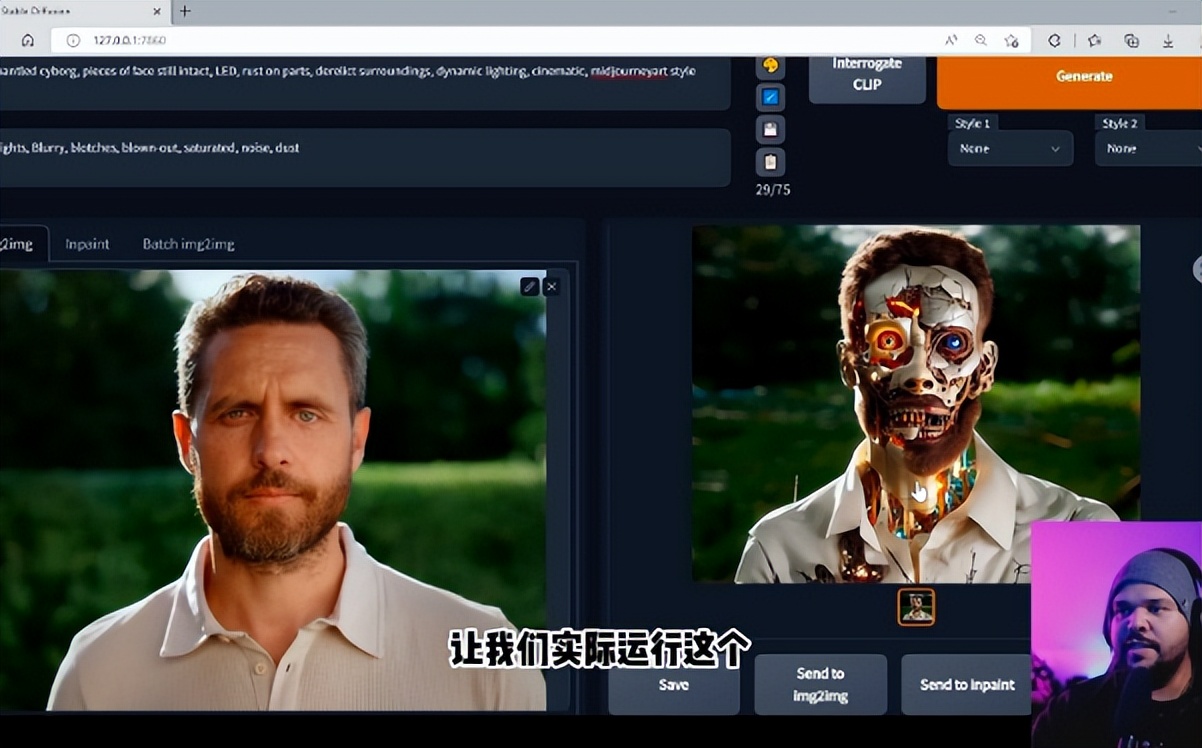Screen dimensions: 1202x748
Task: Send the result to inpaint
Action: point(966,685)
